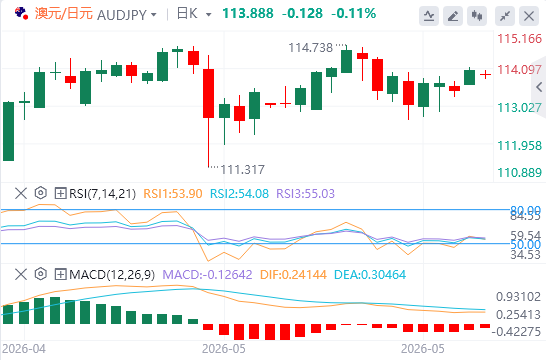Collapse chart with shrink arrows icon
The image size is (546, 360).
[x=505, y=16]
